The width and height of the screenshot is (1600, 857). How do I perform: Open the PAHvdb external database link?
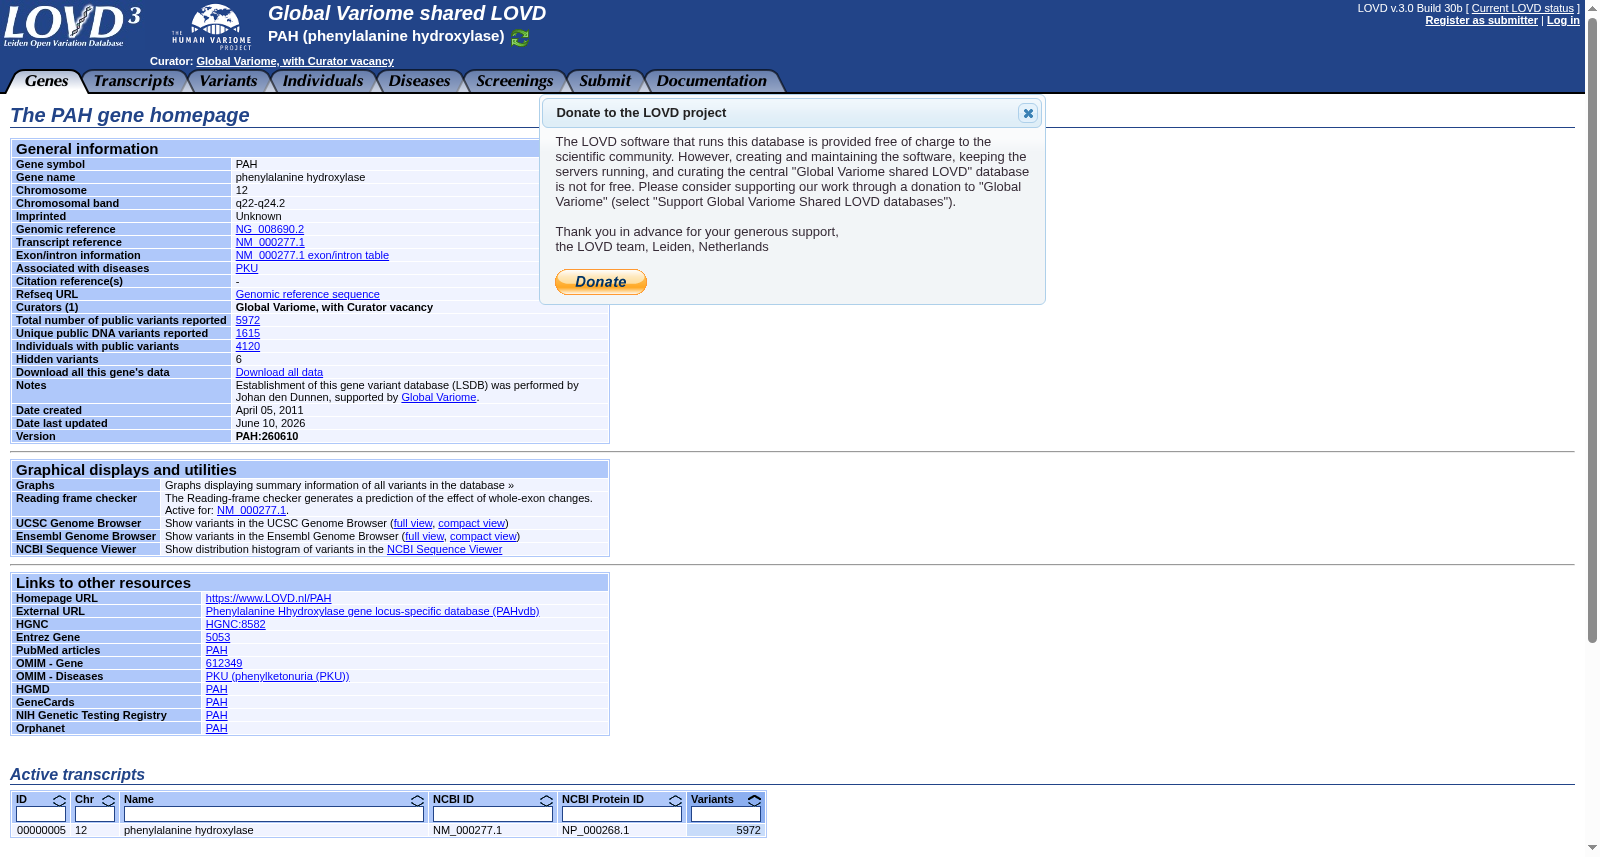pyautogui.click(x=372, y=611)
